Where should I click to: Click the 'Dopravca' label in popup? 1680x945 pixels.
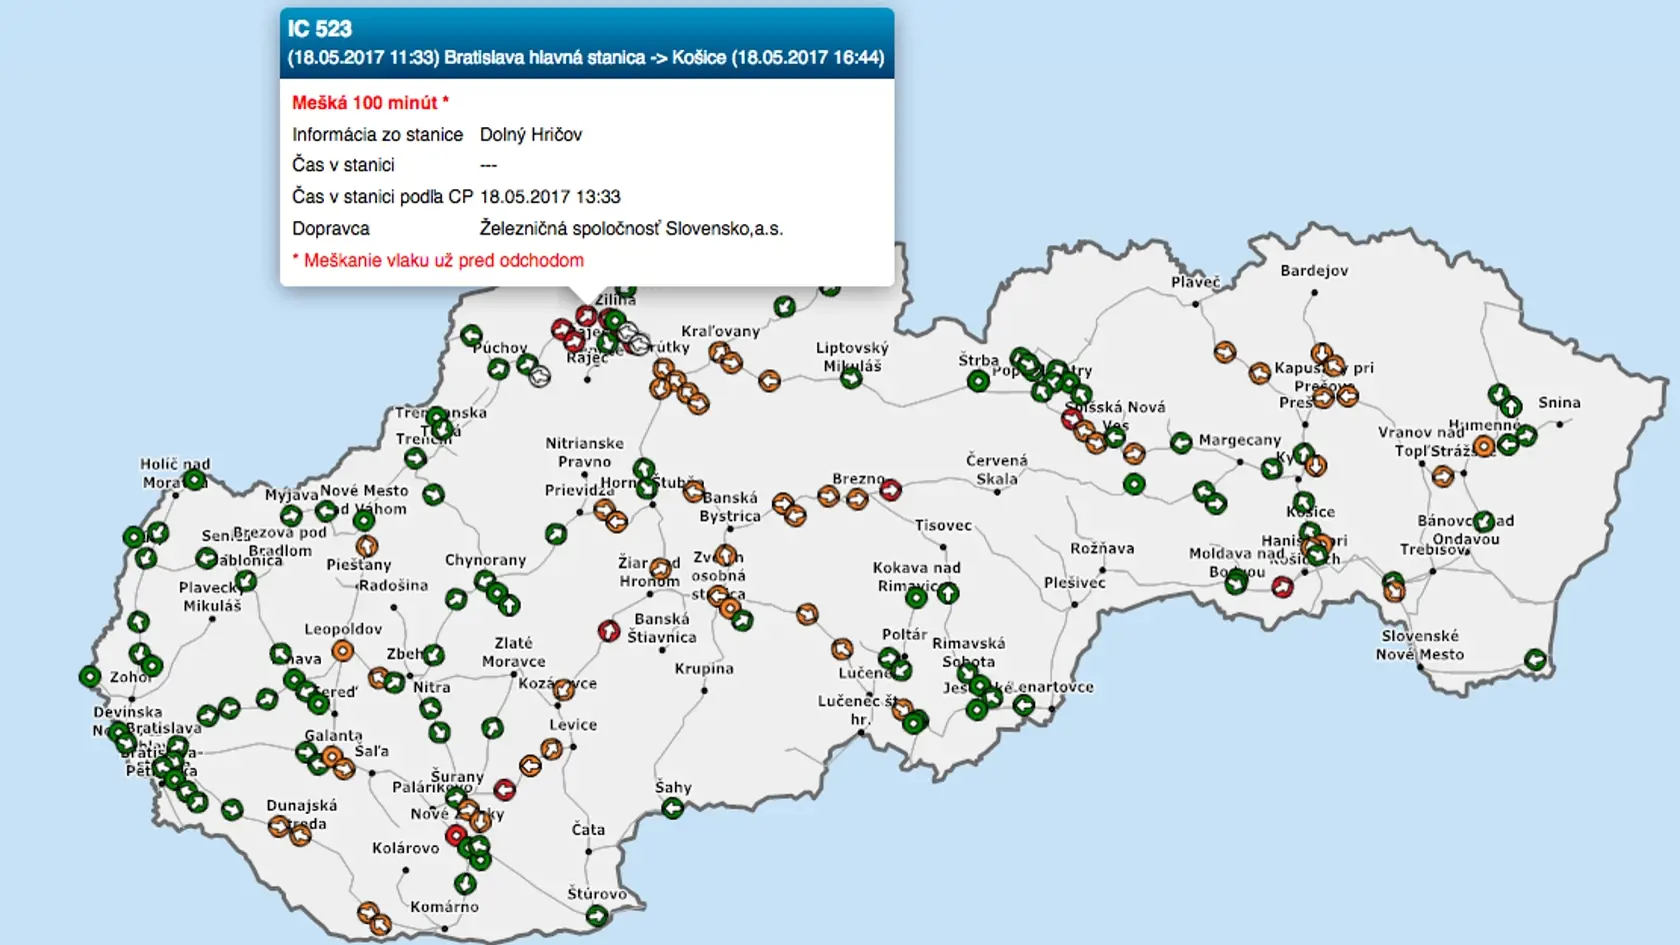point(331,229)
